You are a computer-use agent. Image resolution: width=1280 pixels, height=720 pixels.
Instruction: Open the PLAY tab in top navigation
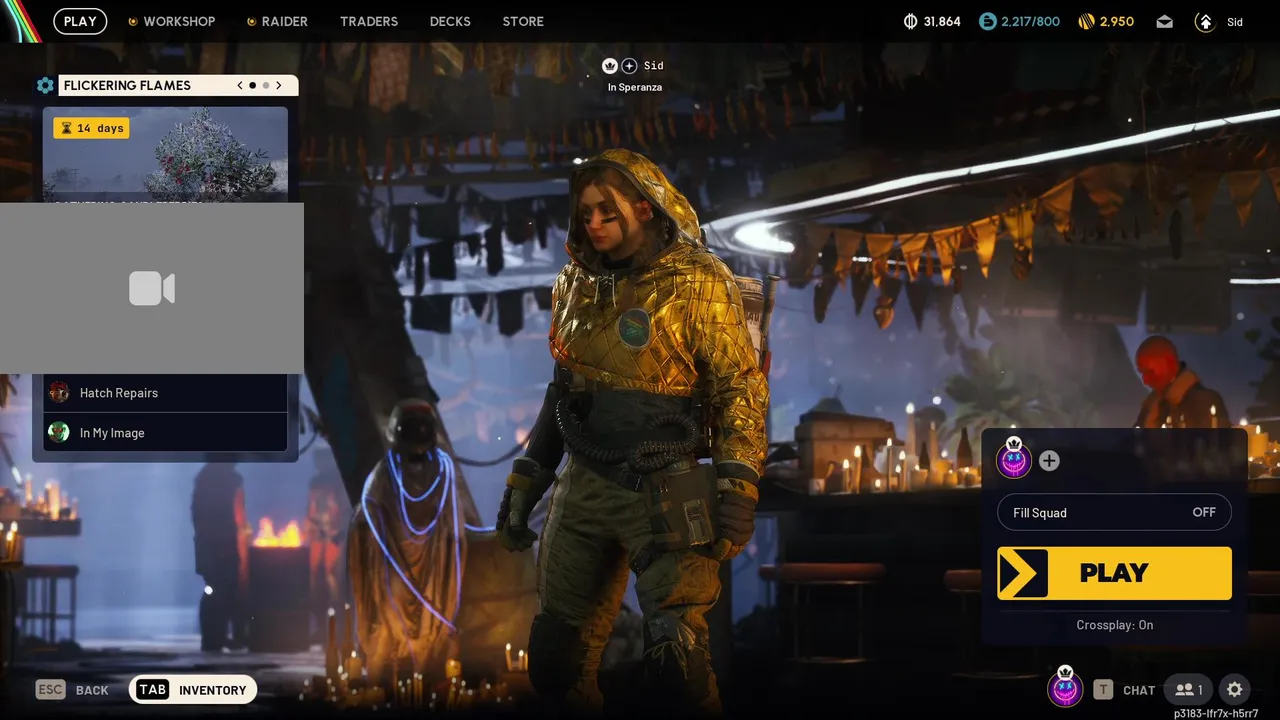[x=80, y=21]
